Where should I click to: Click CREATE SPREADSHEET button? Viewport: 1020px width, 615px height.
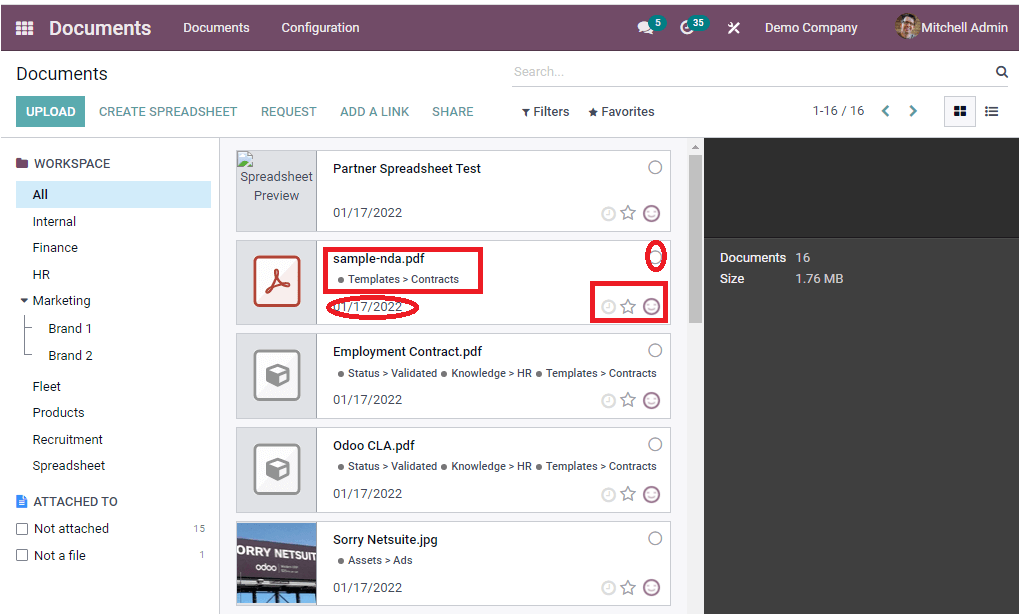pyautogui.click(x=168, y=111)
